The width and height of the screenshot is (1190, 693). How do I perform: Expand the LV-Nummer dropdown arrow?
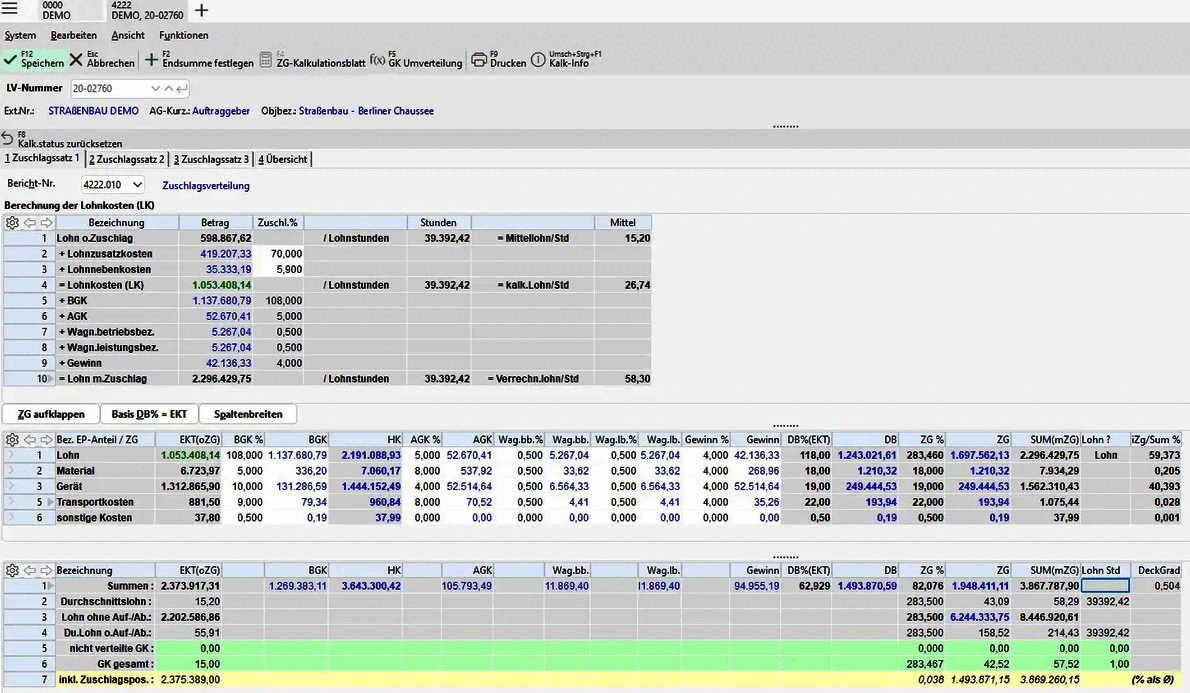pos(153,88)
